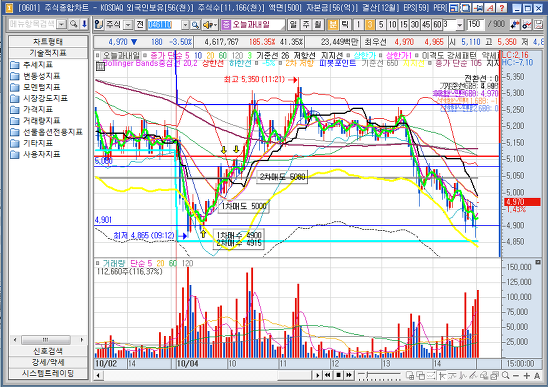Viewport: 548px width, 387px height.
Task: Click the magnifier icon beside menu search
Action: point(73,24)
